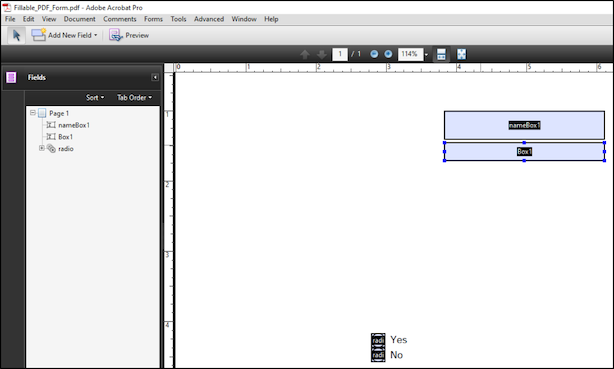
Task: Open the Window menu
Action: pos(244,19)
